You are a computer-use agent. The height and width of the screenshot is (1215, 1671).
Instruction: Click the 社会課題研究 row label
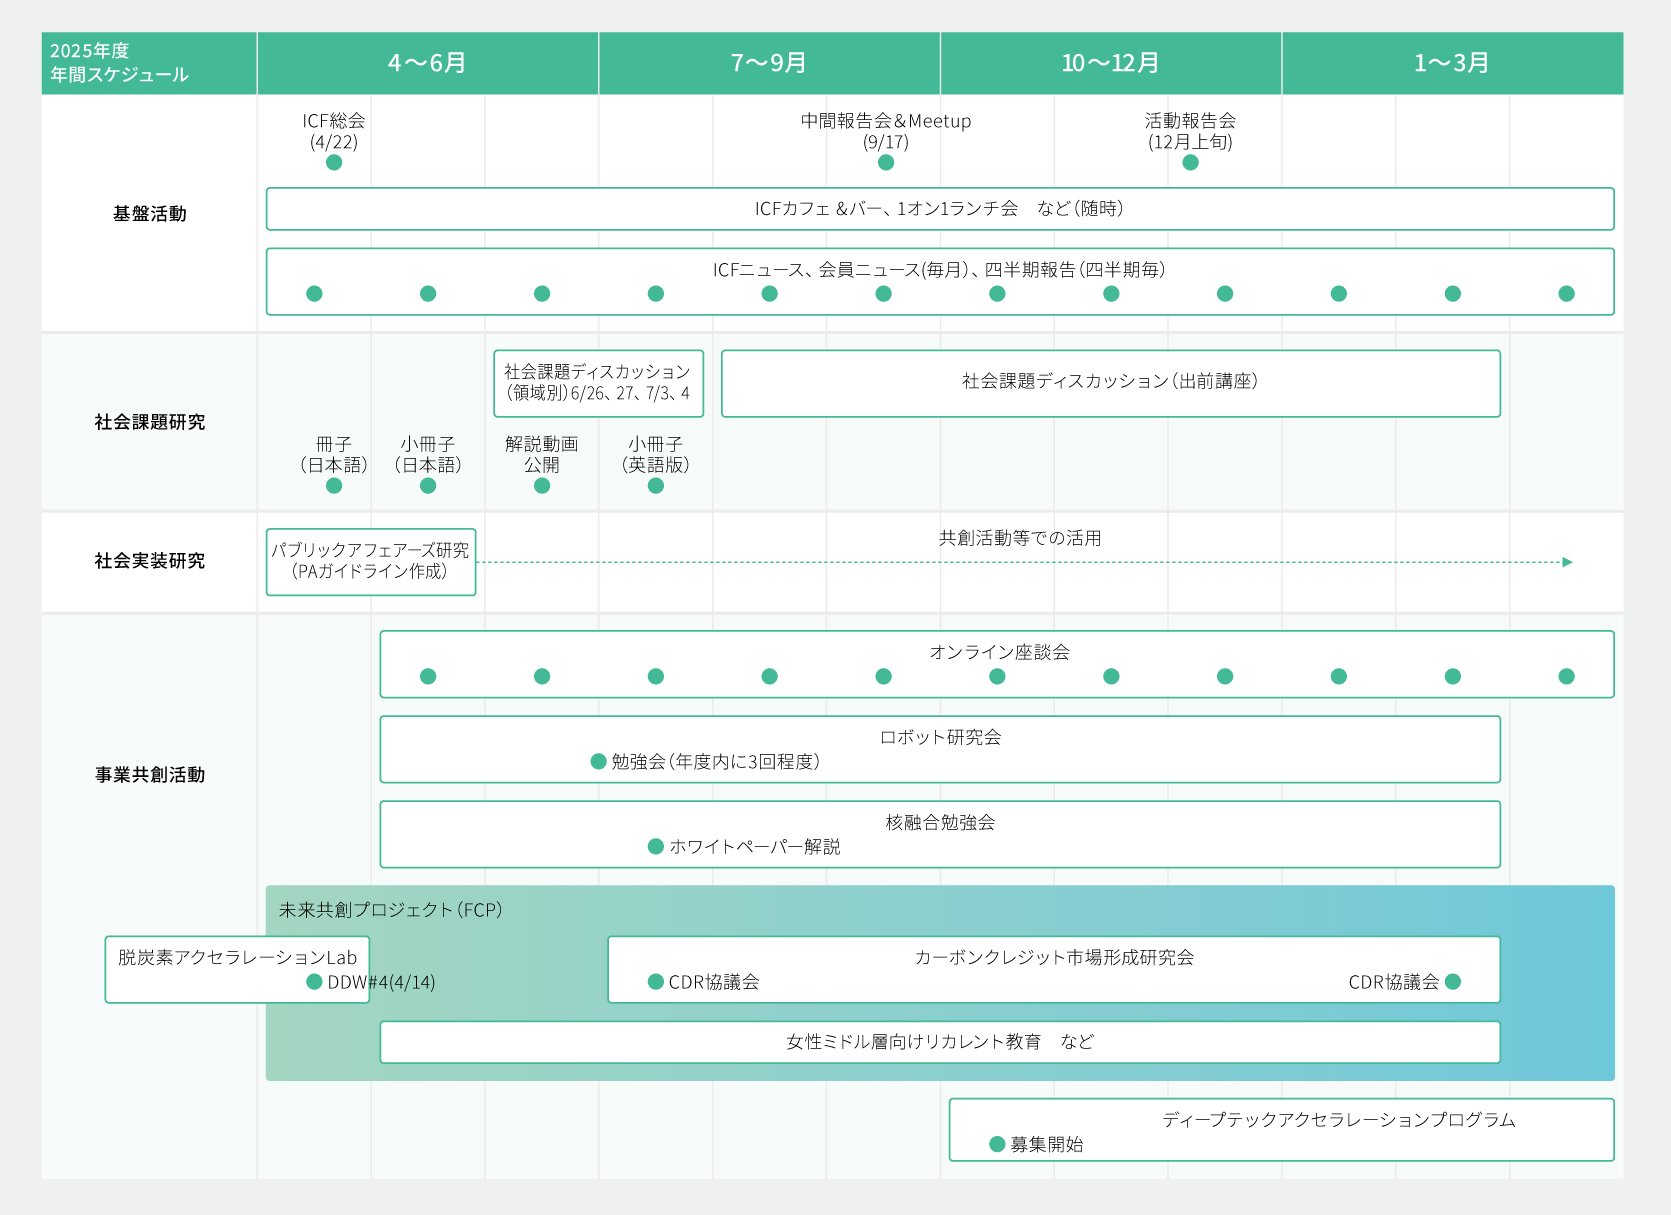point(150,422)
